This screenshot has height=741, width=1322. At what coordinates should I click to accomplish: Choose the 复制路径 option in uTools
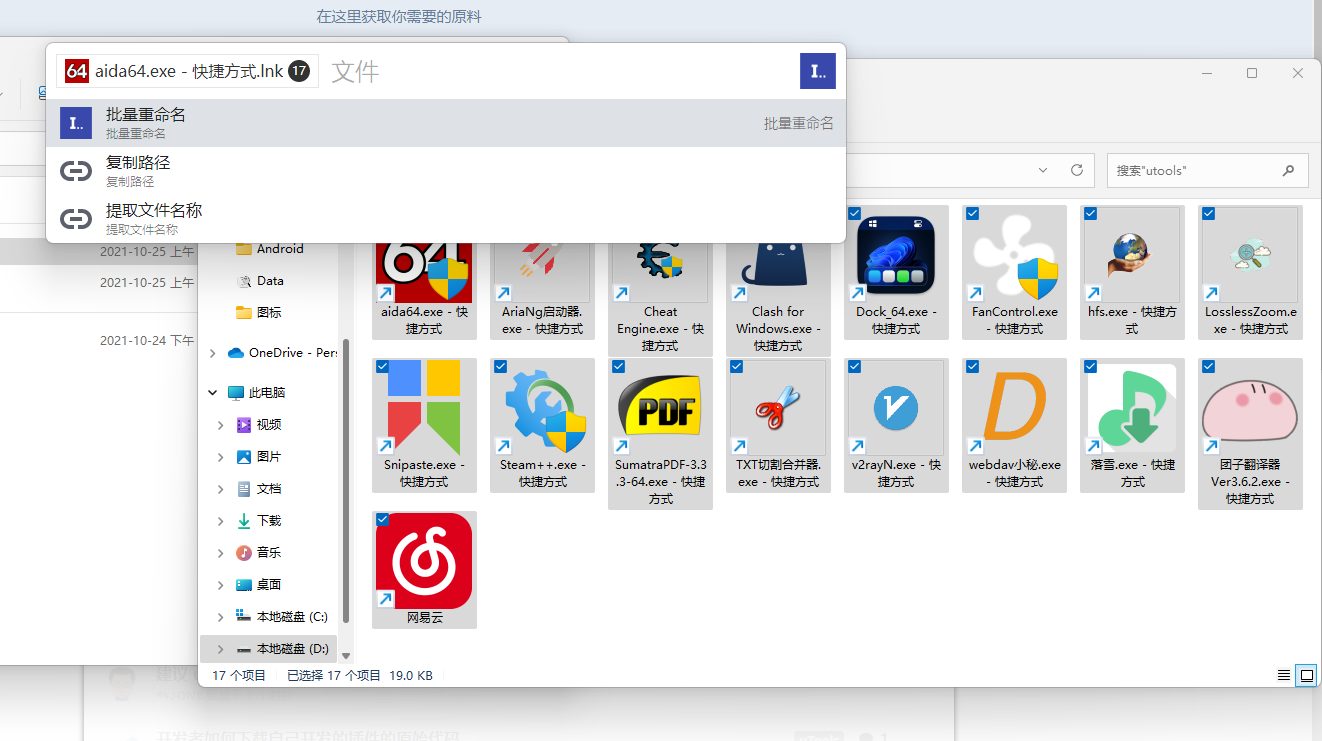coord(446,171)
